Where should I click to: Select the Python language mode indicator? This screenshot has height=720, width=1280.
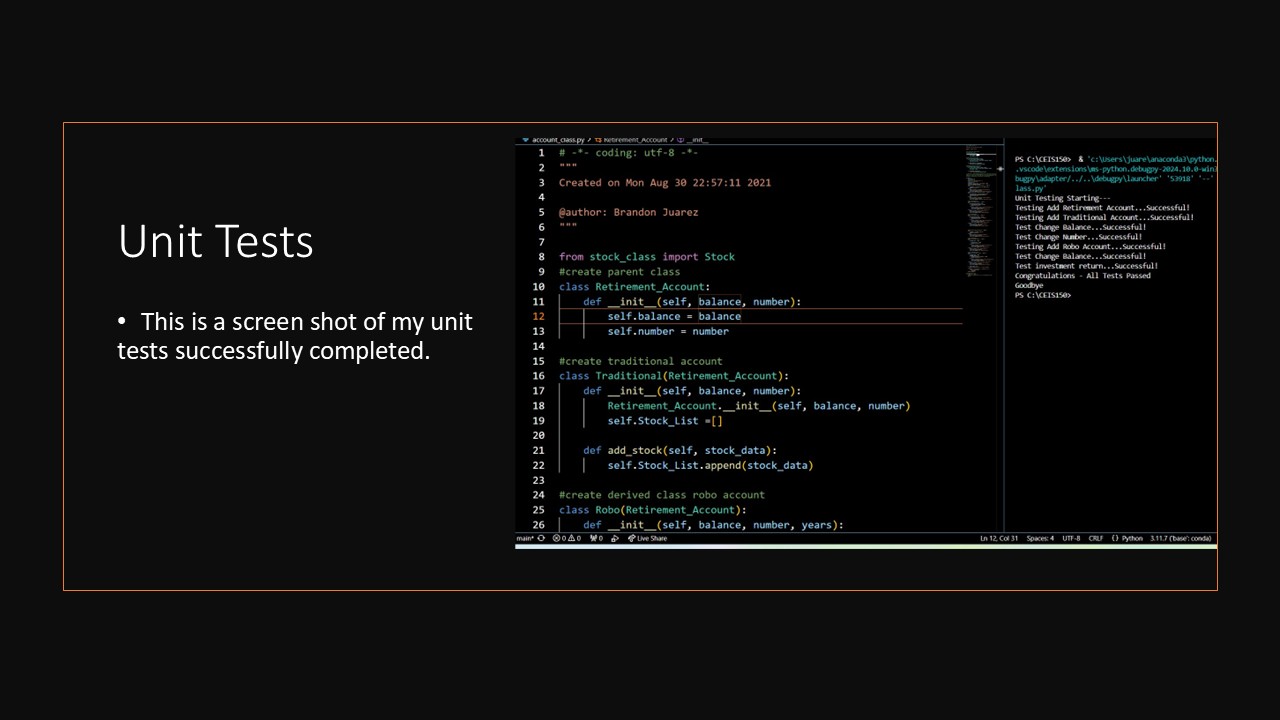(x=1127, y=538)
